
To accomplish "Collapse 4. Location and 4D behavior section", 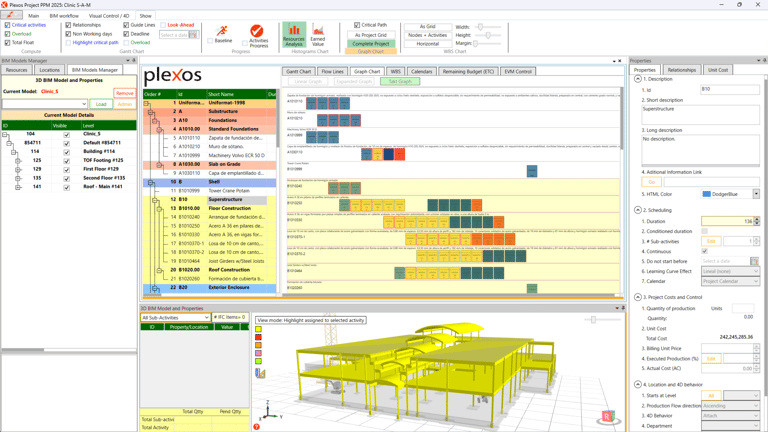I will pyautogui.click(x=637, y=384).
